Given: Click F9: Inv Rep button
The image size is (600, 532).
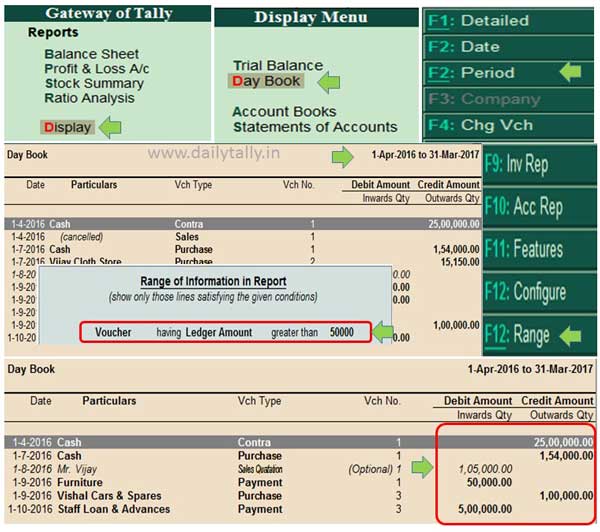Looking at the screenshot, I should pos(540,165).
